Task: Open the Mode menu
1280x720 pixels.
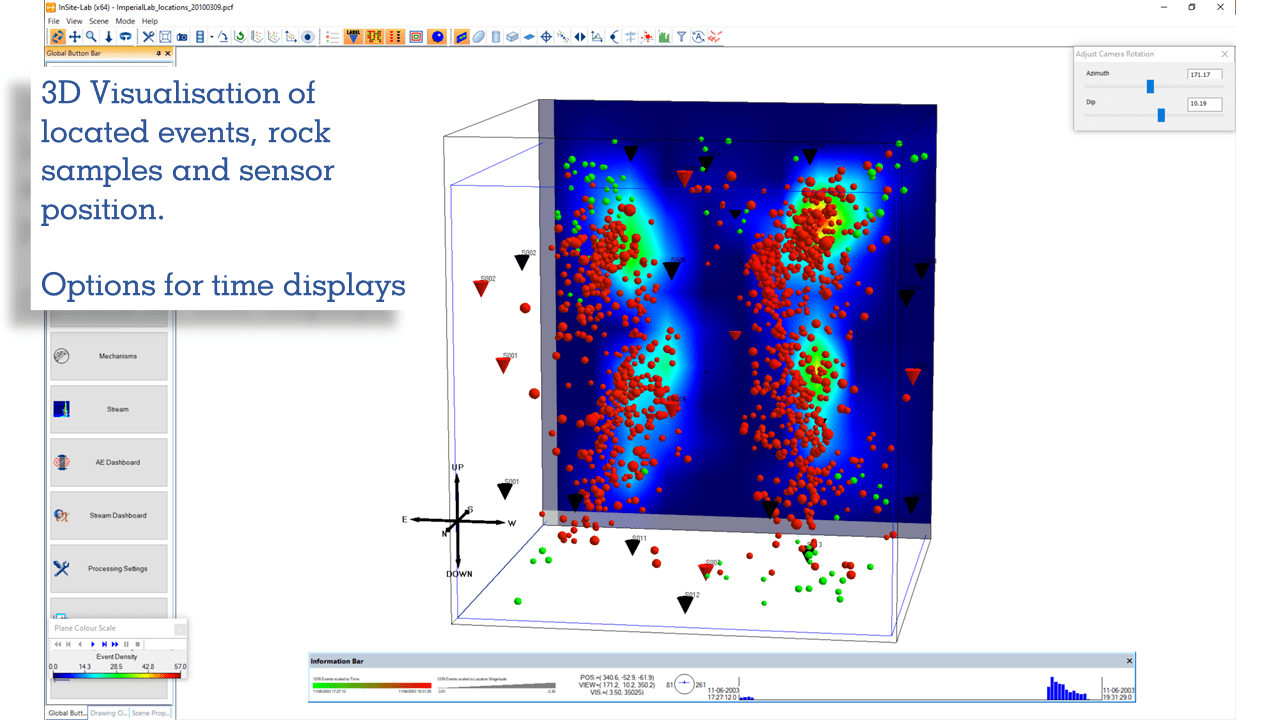Action: [125, 21]
